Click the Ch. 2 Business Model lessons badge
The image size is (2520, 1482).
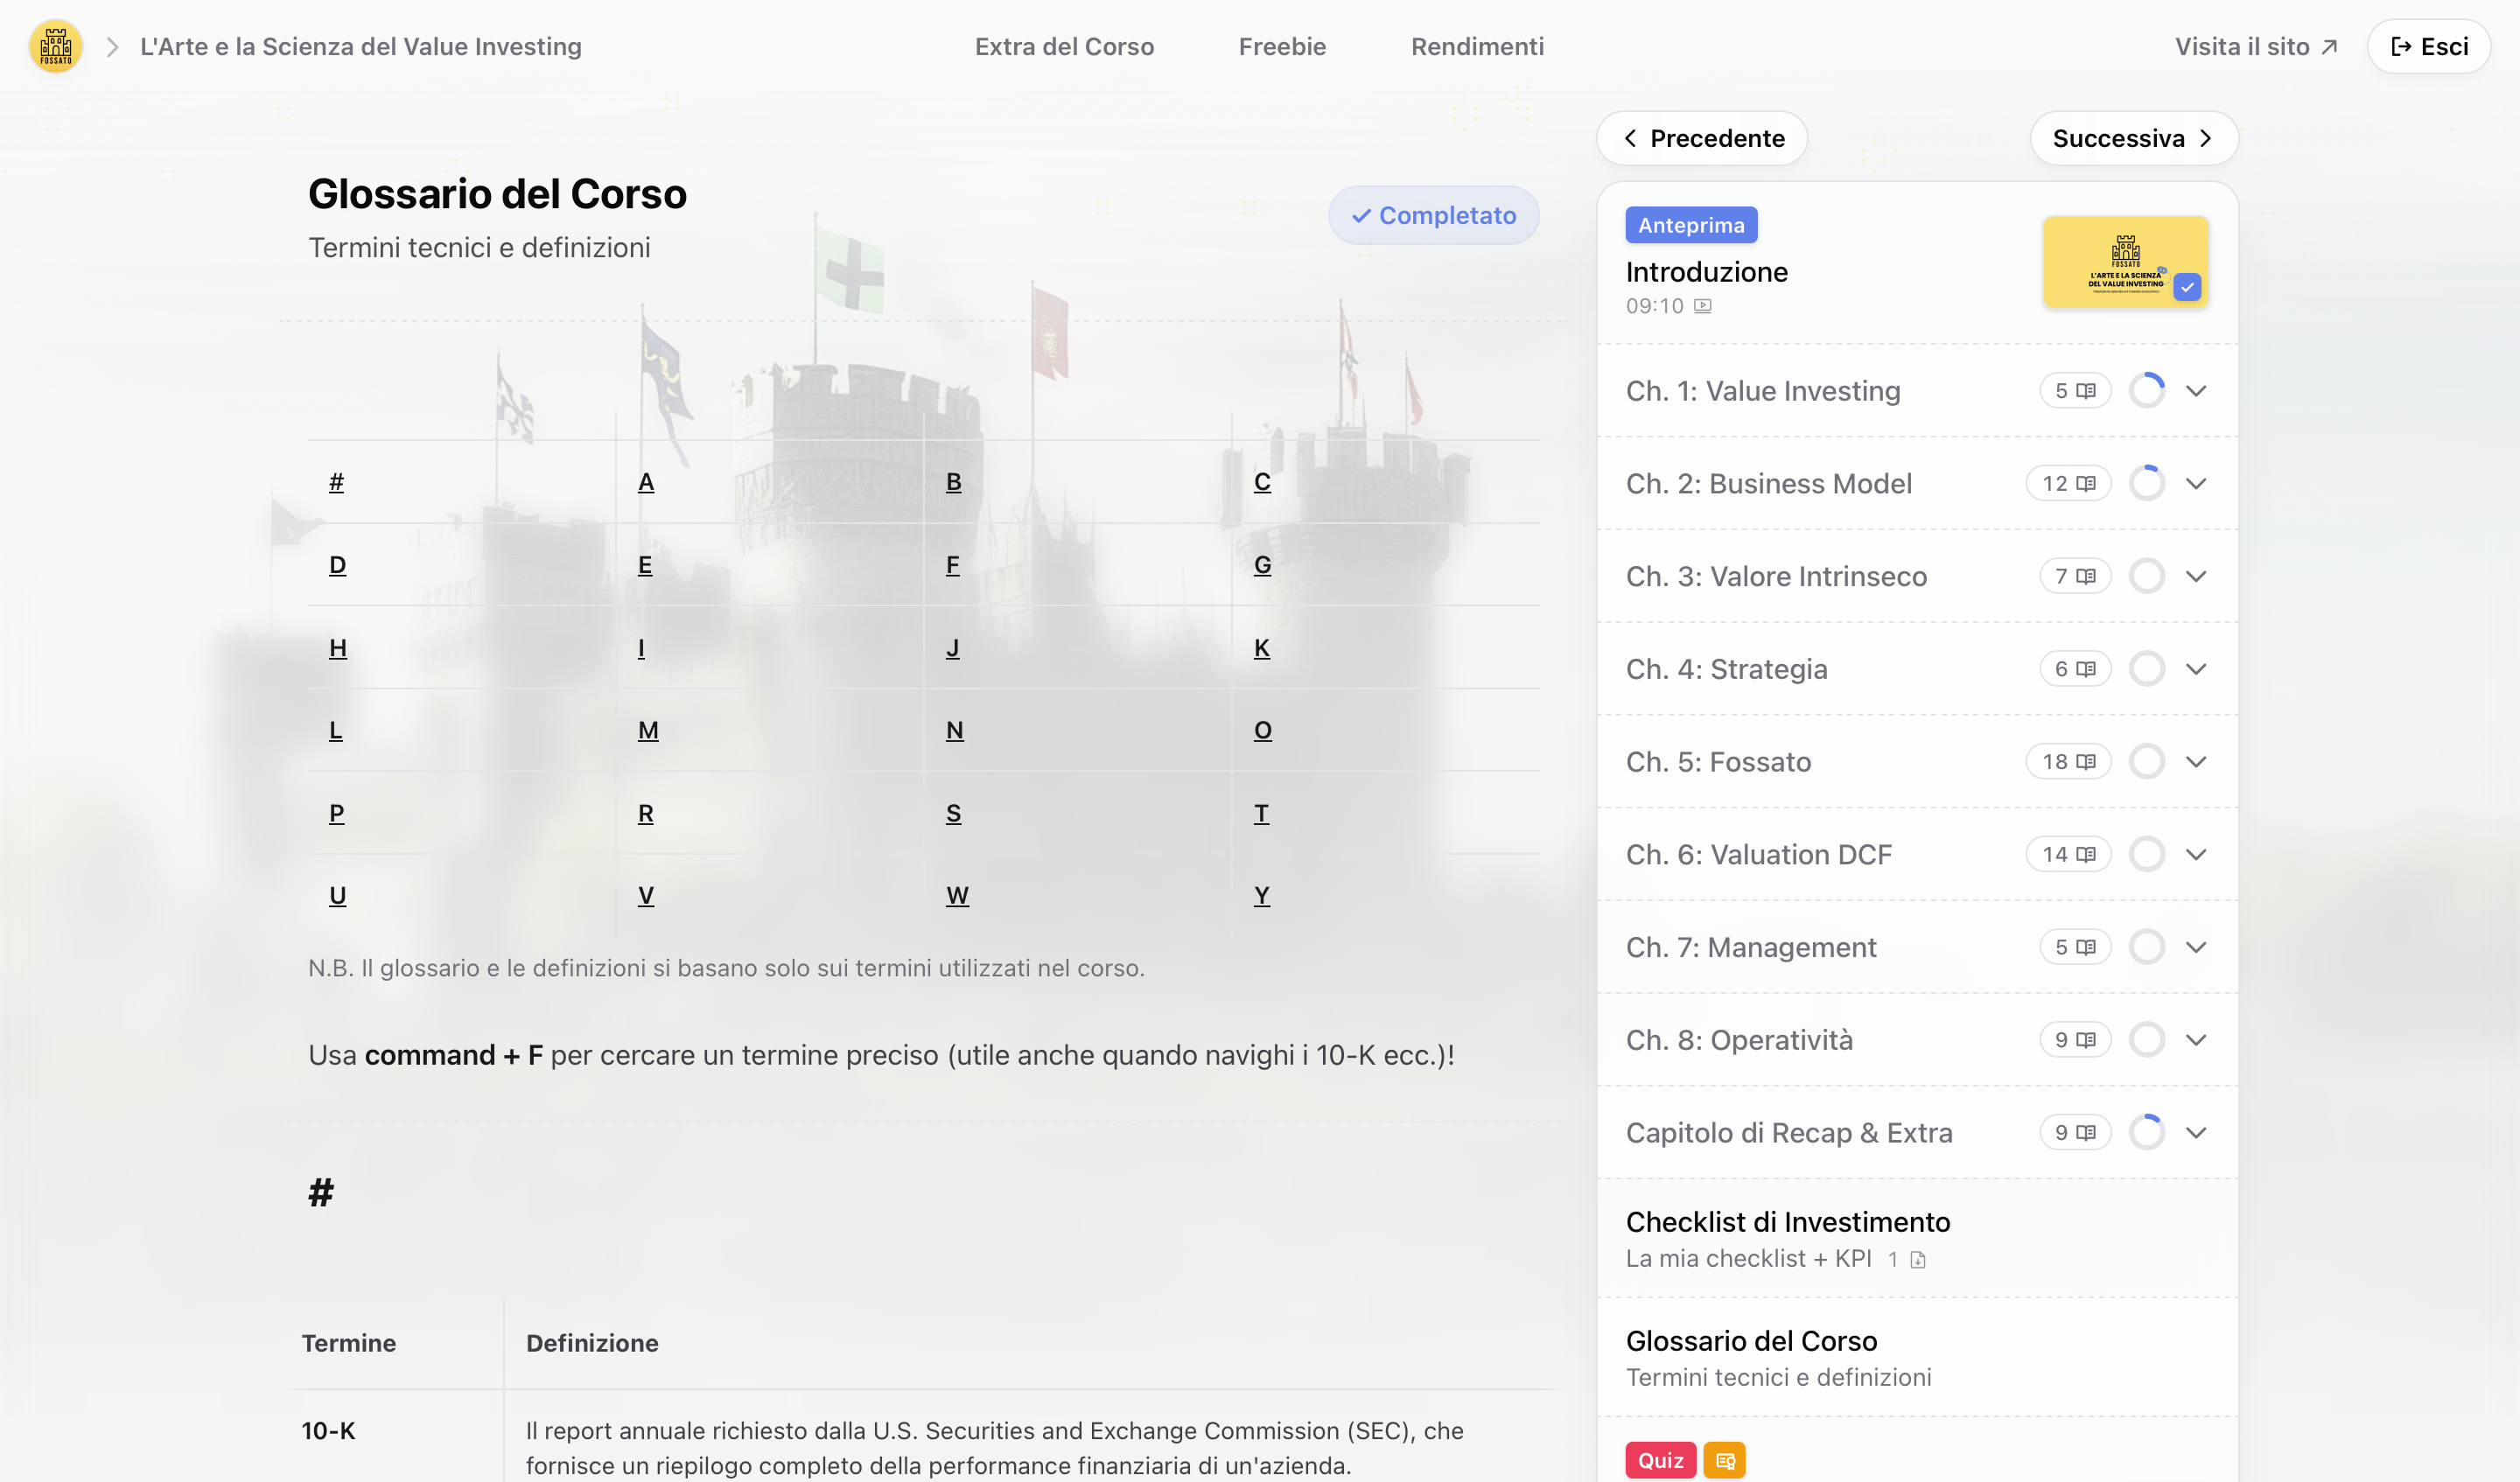[x=2068, y=484]
